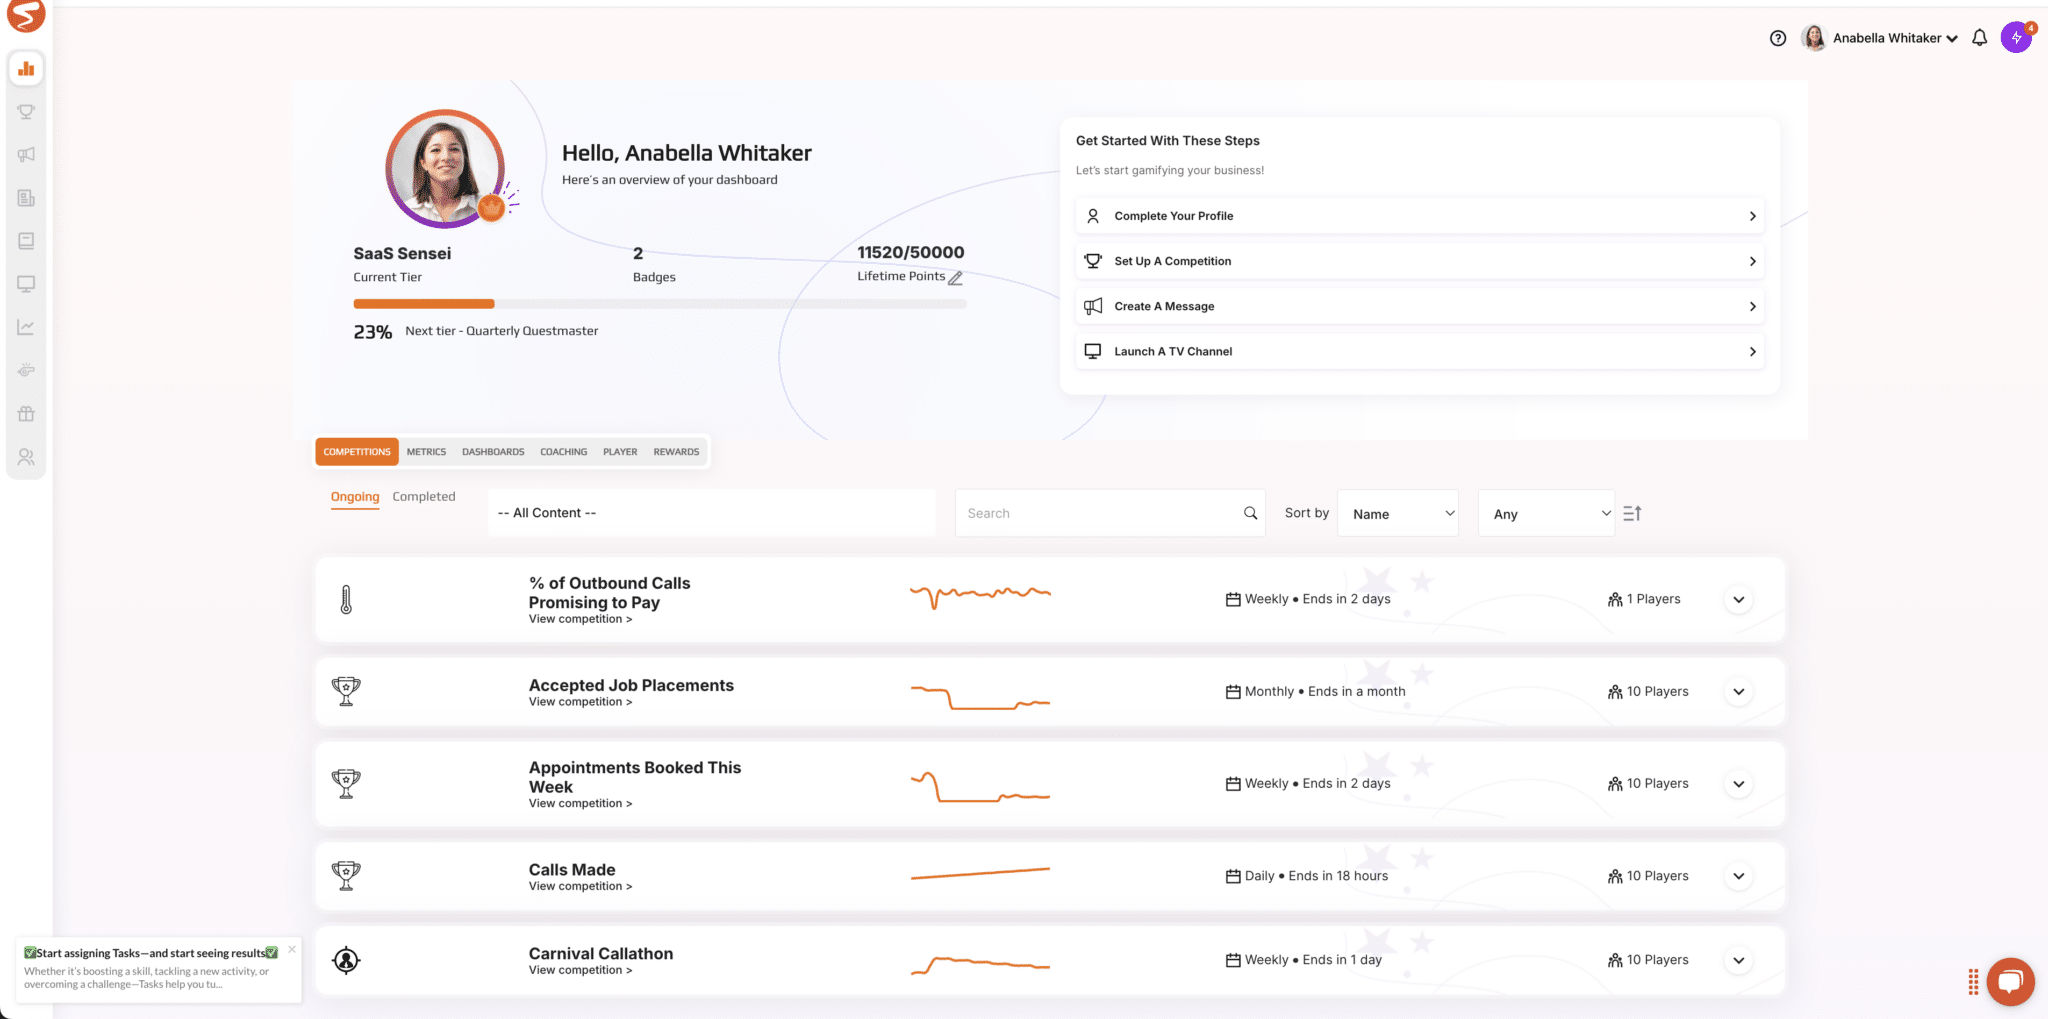Viewport: 2048px width, 1019px height.
Task: Click the gift Rewards icon in sidebar
Action: [26, 413]
